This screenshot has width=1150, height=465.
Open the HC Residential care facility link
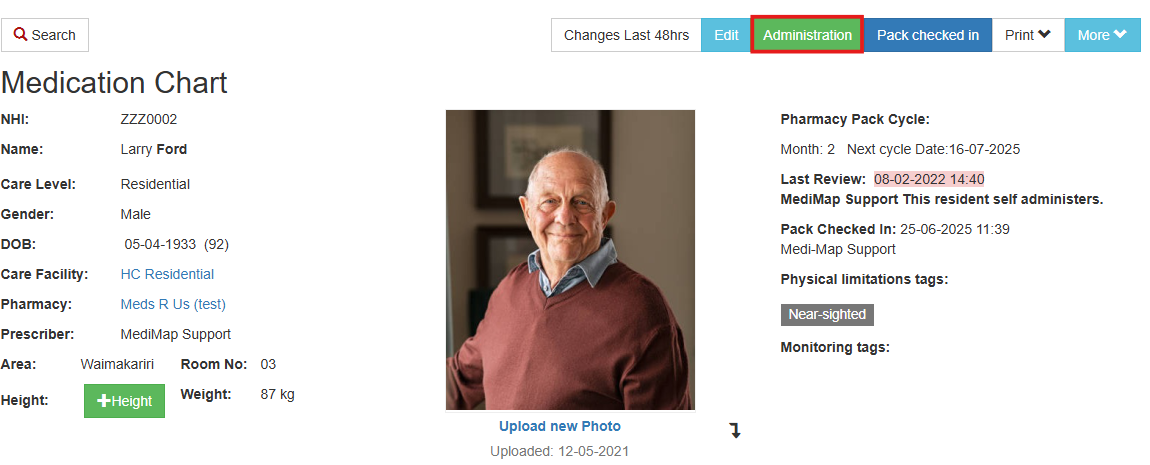click(167, 274)
